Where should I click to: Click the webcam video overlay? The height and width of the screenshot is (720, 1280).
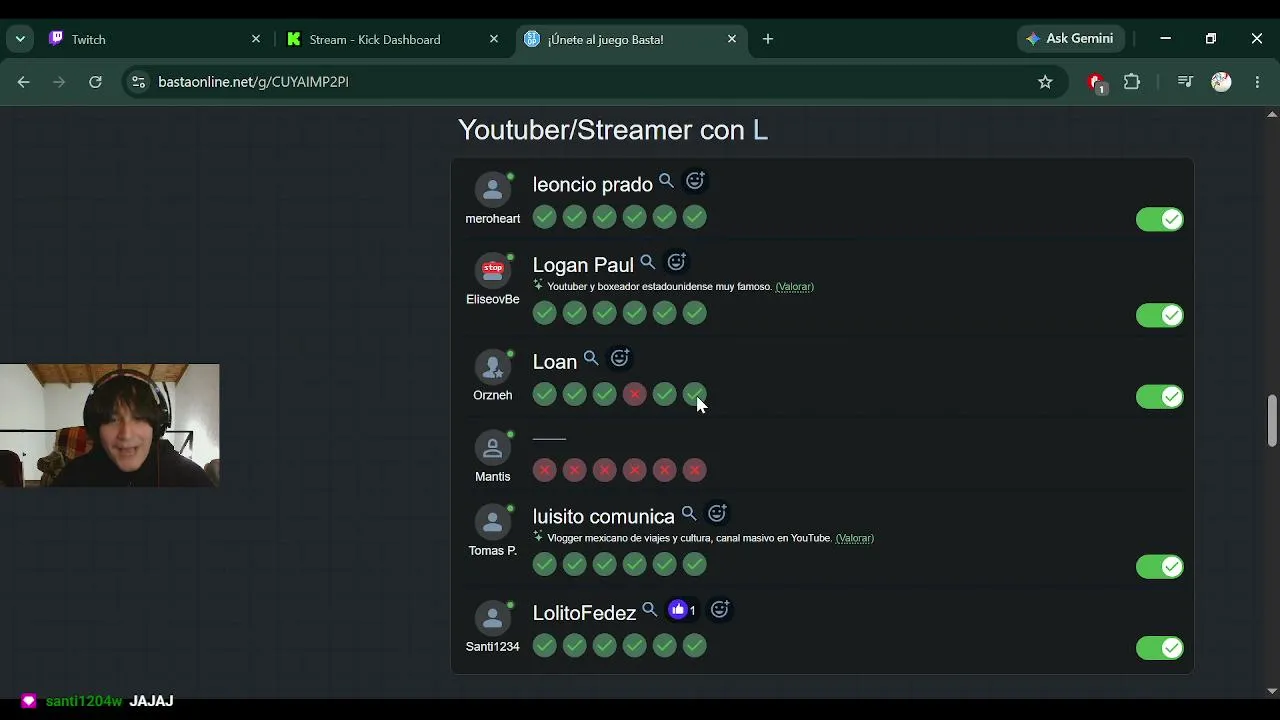click(x=110, y=425)
